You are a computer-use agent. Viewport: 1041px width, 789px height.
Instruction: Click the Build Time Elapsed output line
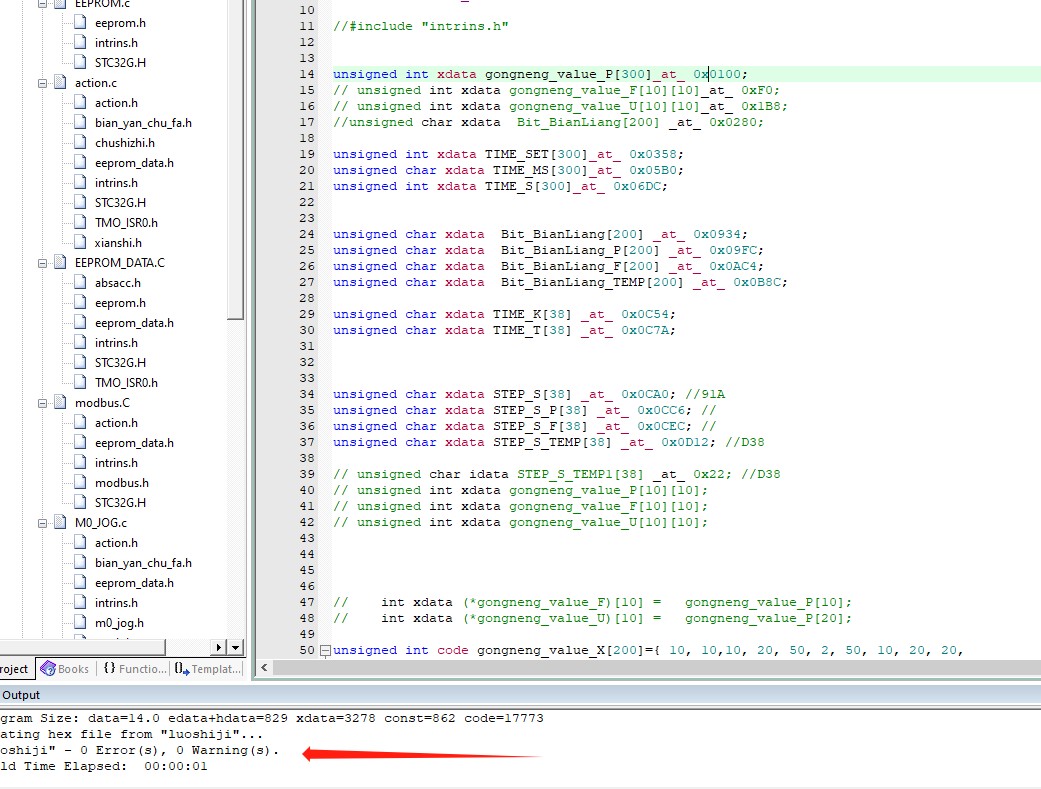click(104, 766)
